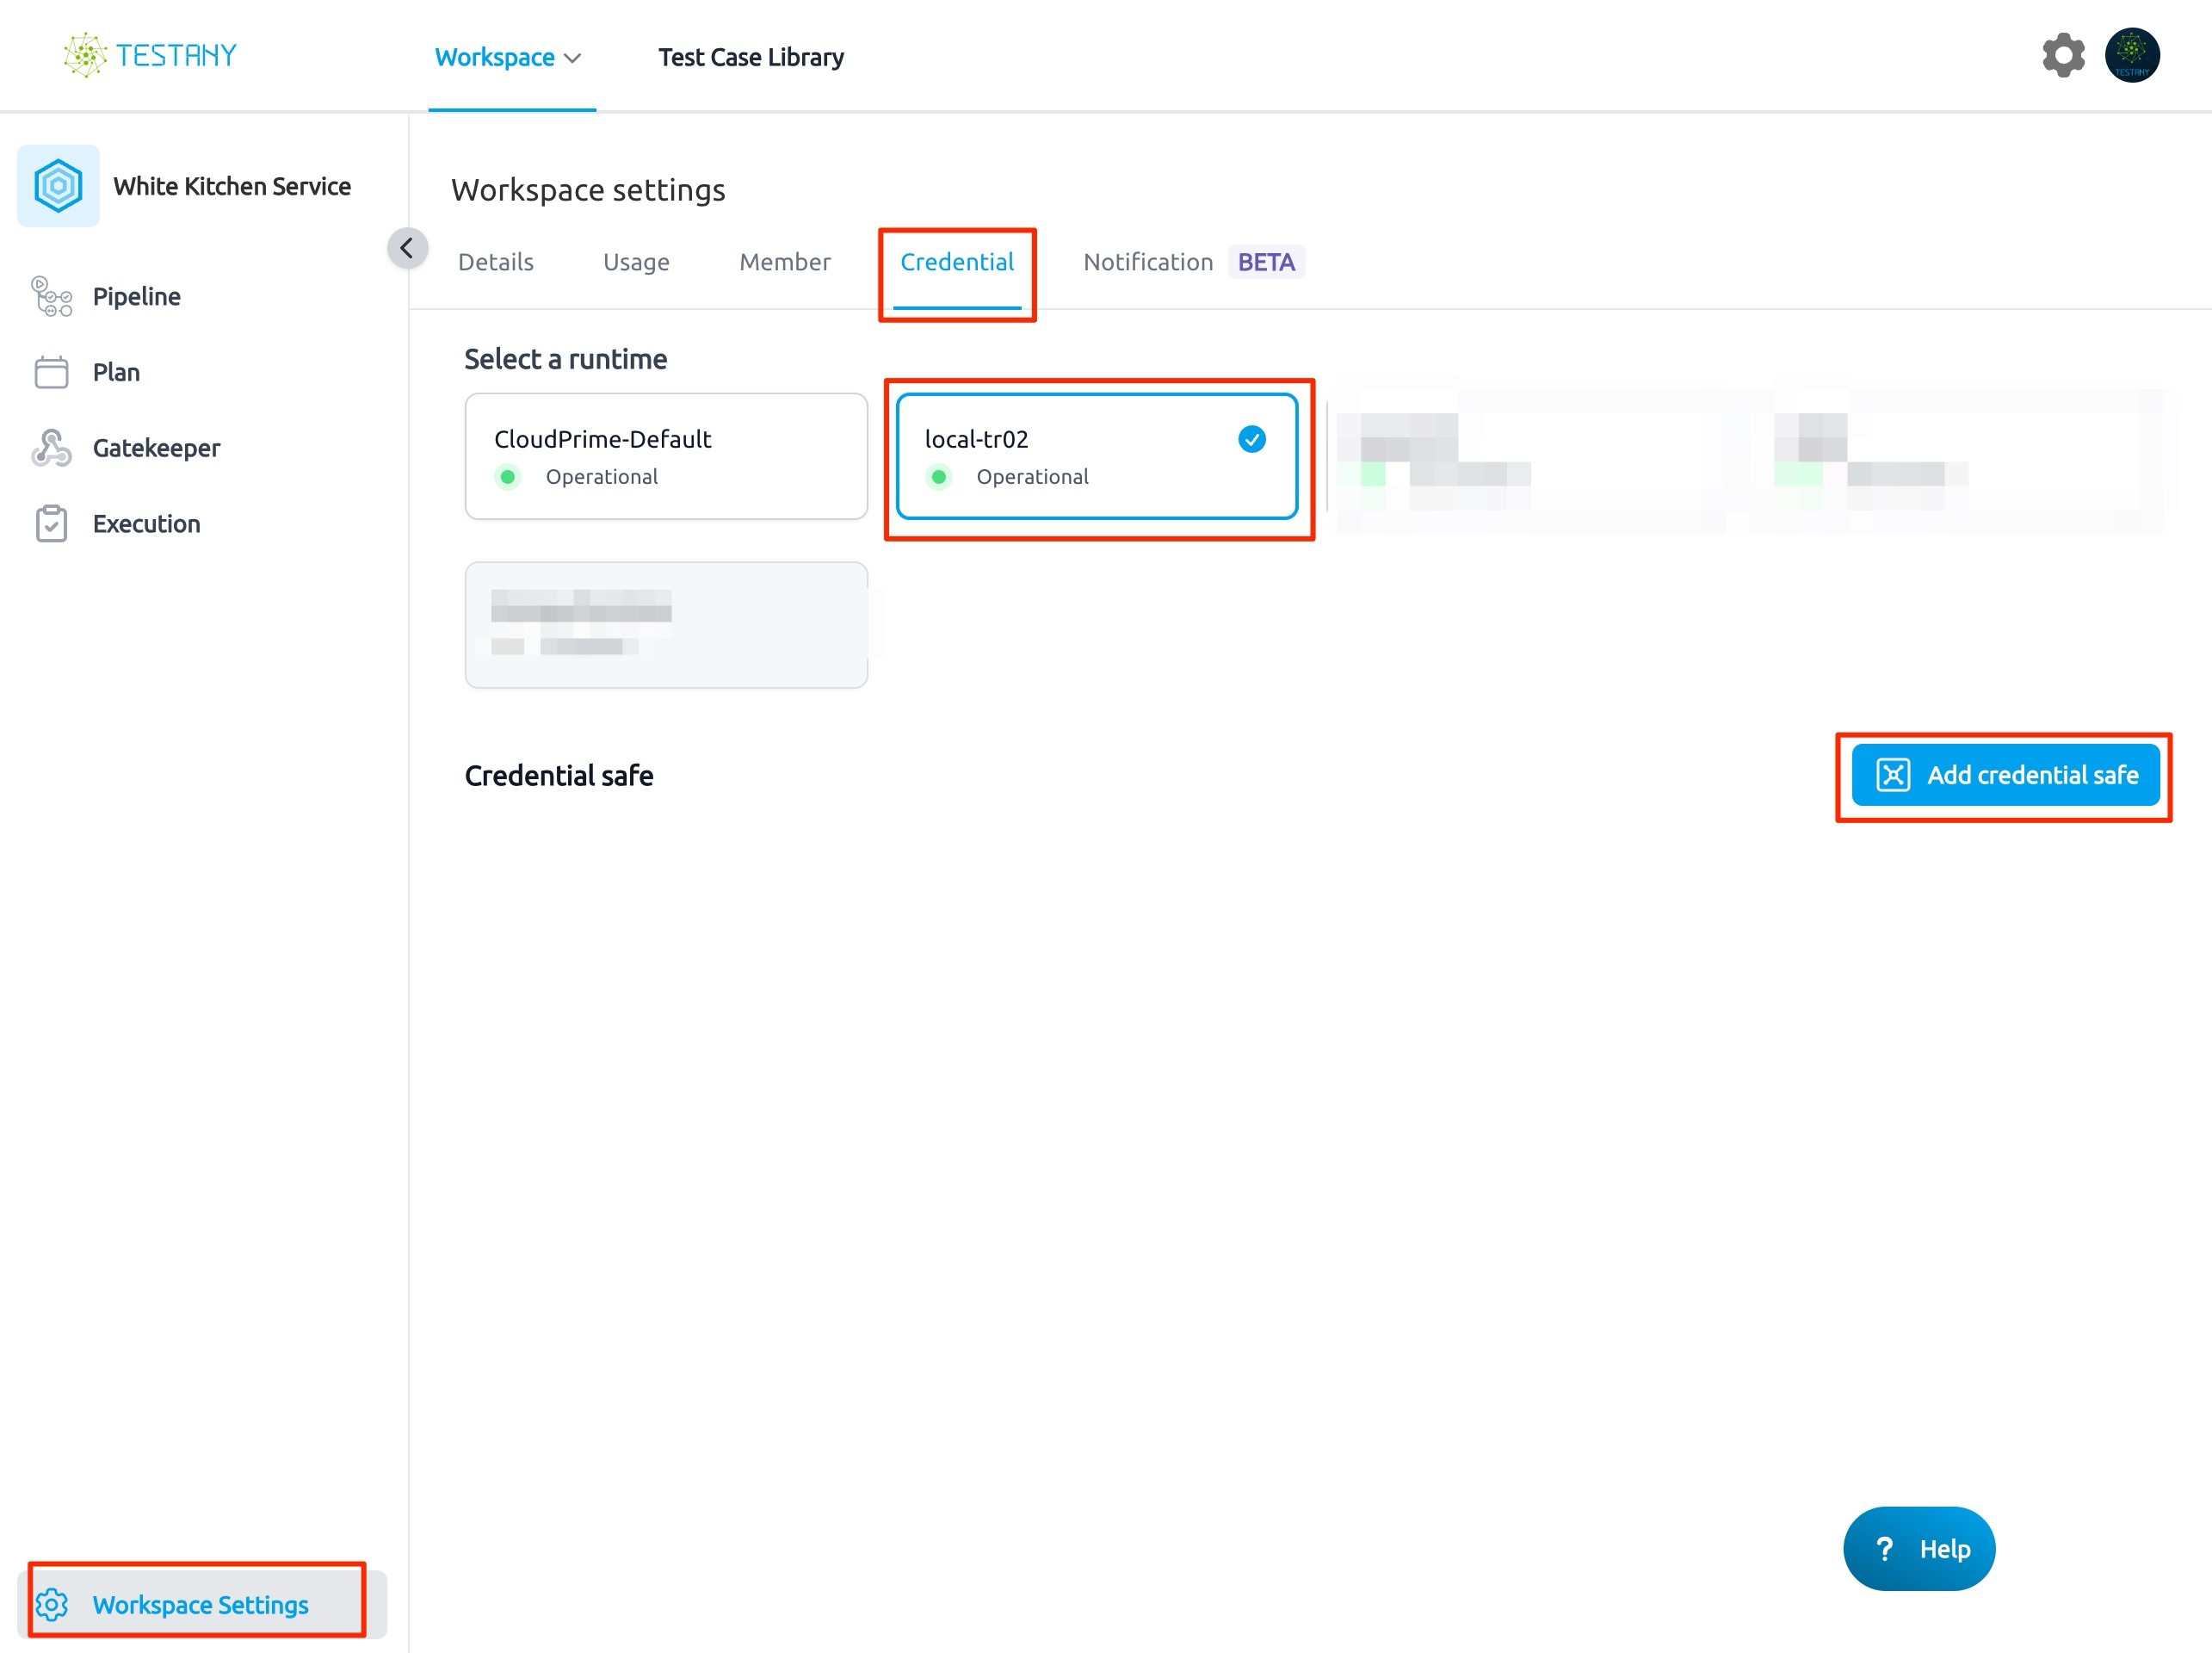The width and height of the screenshot is (2212, 1653).
Task: Click the green status dot on CloudPrime-Default
Action: 508,477
